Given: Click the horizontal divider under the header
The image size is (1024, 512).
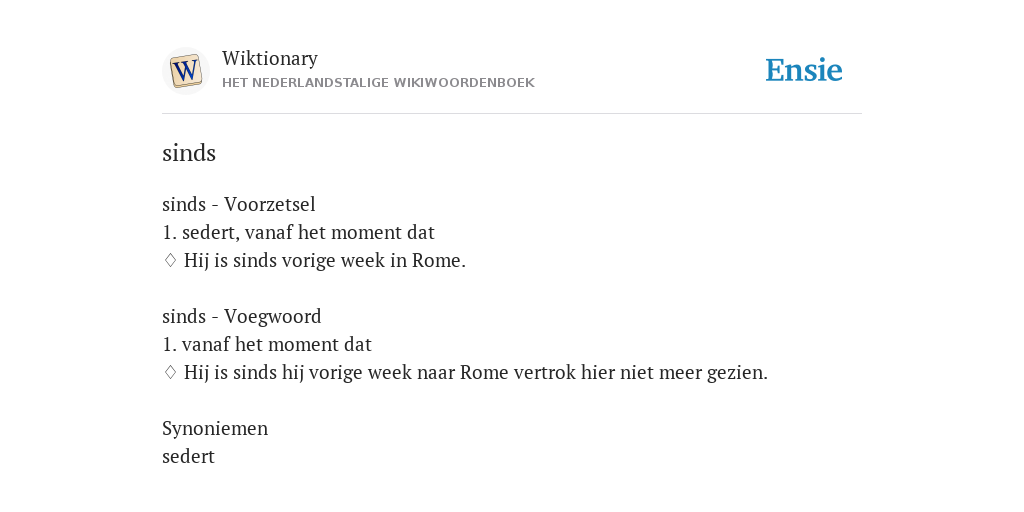Looking at the screenshot, I should pos(512,114).
